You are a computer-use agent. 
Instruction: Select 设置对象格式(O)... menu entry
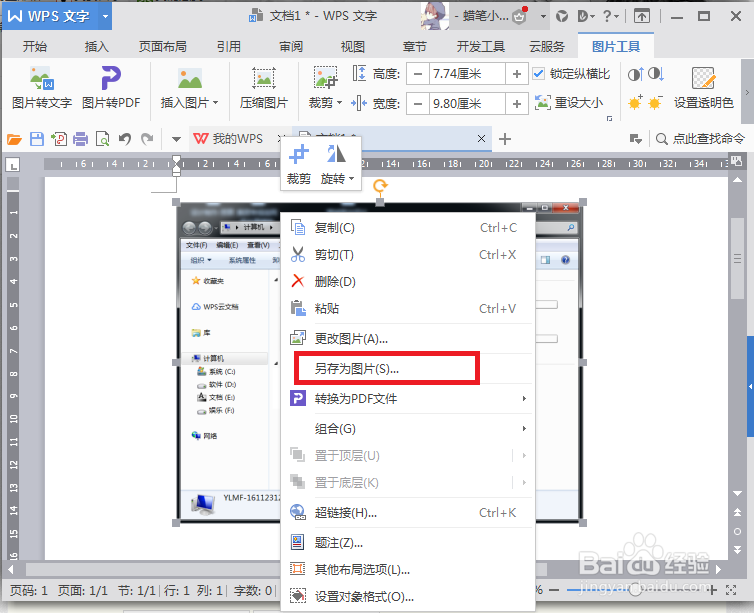click(x=408, y=597)
